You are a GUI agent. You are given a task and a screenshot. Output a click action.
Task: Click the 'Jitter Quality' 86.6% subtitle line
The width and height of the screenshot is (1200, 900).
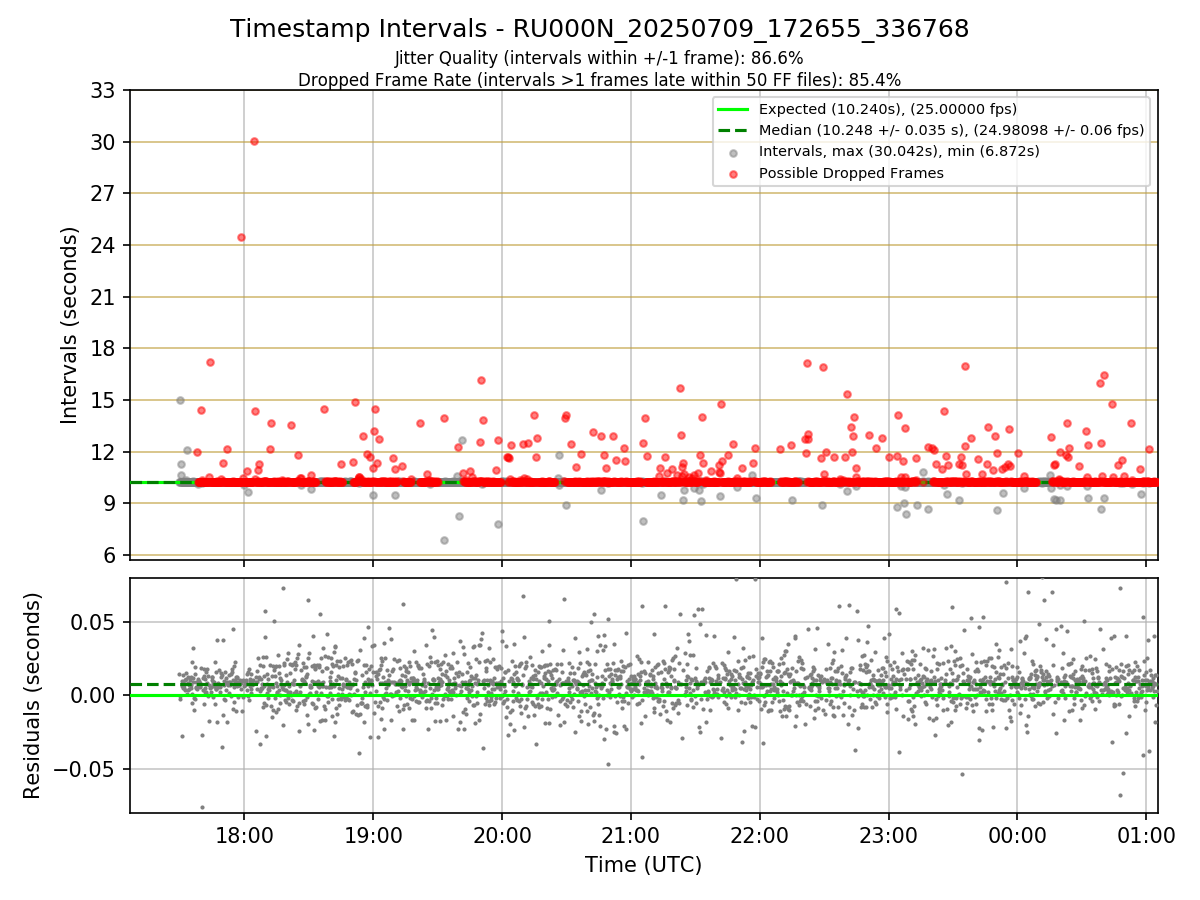(x=599, y=58)
